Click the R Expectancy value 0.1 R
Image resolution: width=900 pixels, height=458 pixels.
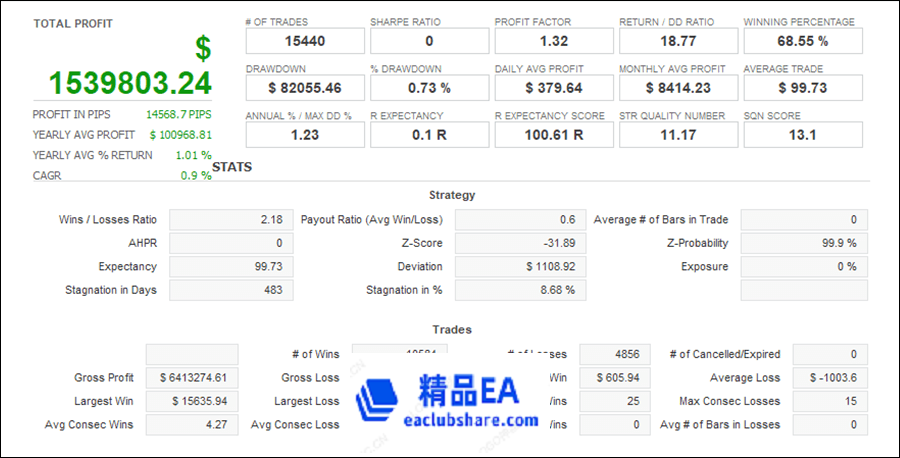(429, 135)
